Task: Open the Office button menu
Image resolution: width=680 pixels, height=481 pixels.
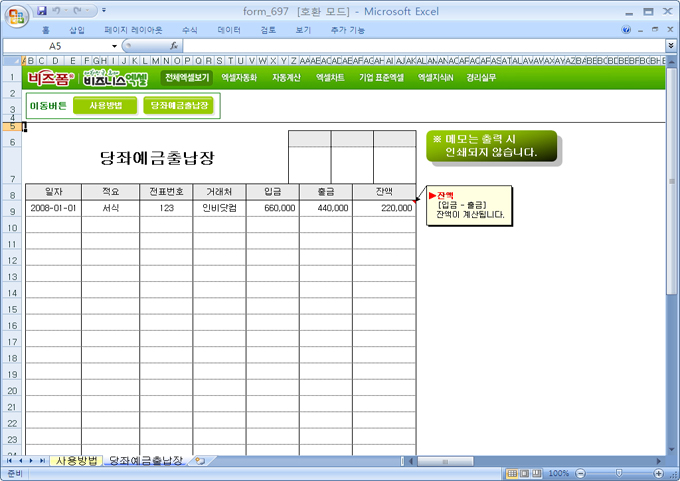Action: 16,16
